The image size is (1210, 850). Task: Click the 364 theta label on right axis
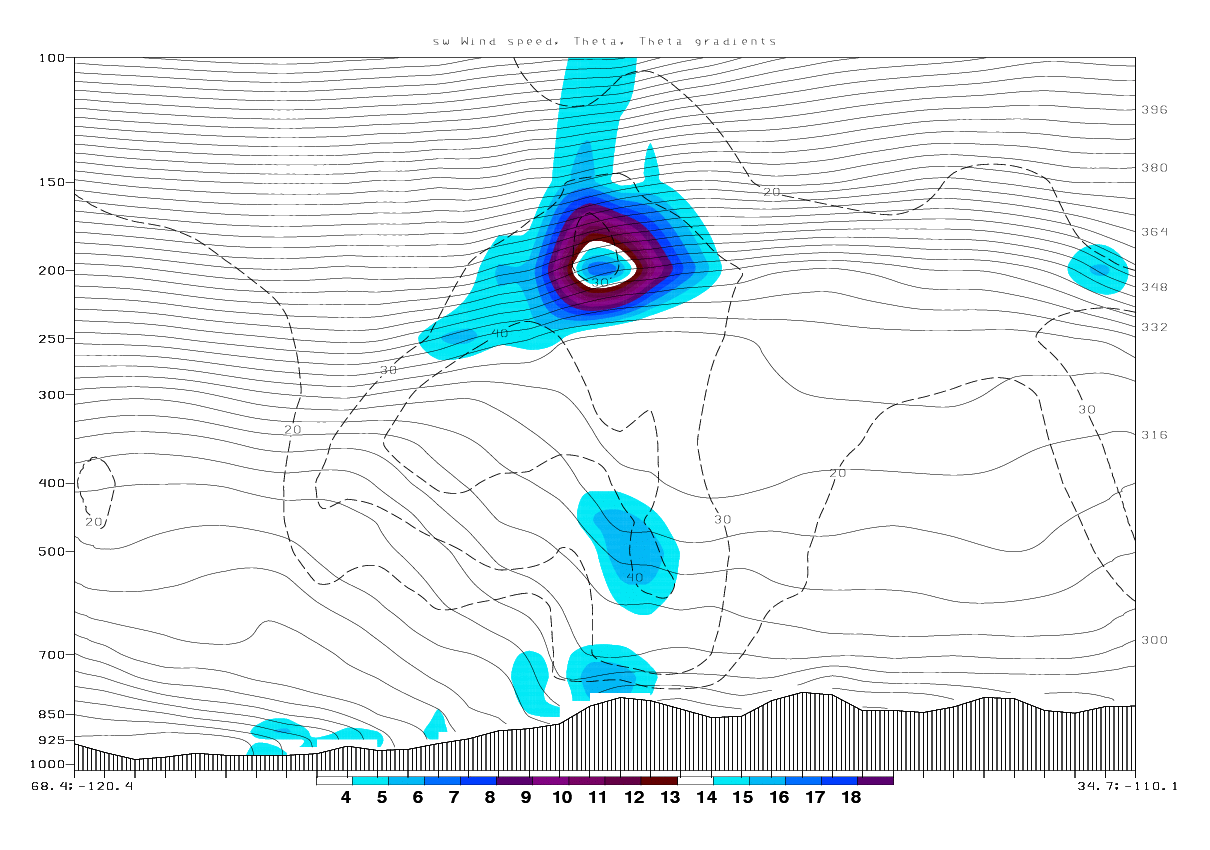click(1154, 232)
